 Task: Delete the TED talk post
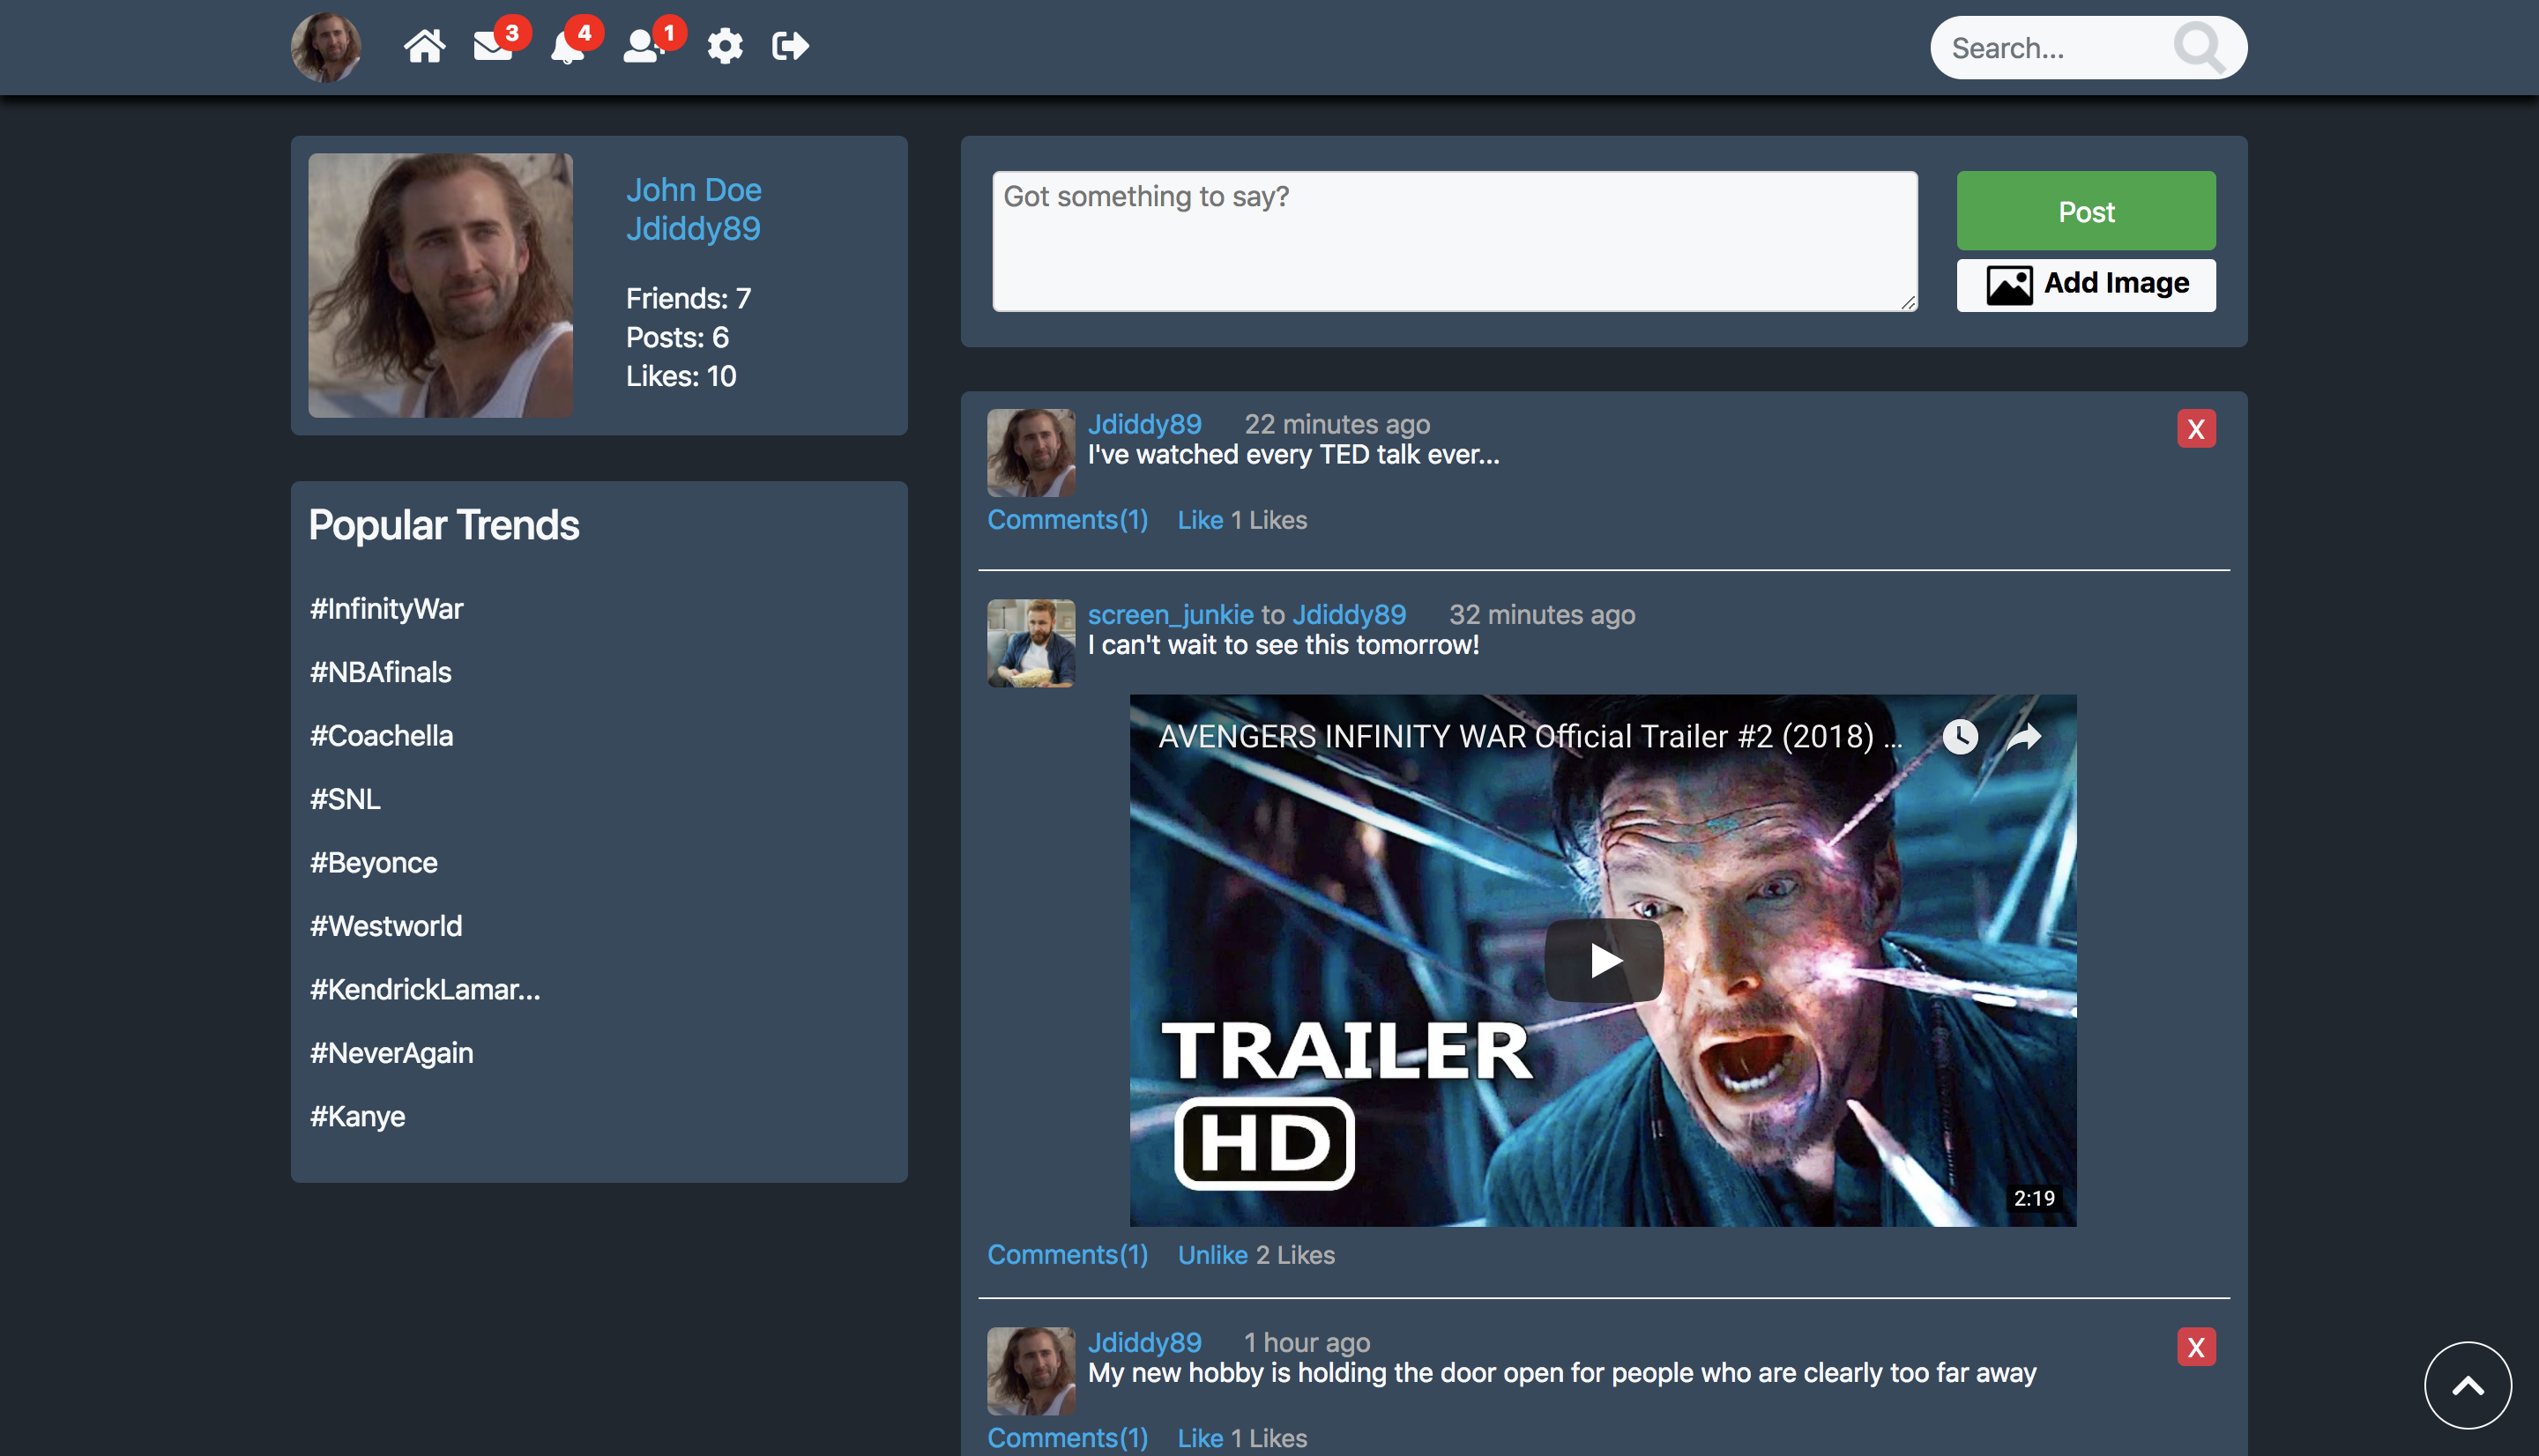pyautogui.click(x=2195, y=429)
